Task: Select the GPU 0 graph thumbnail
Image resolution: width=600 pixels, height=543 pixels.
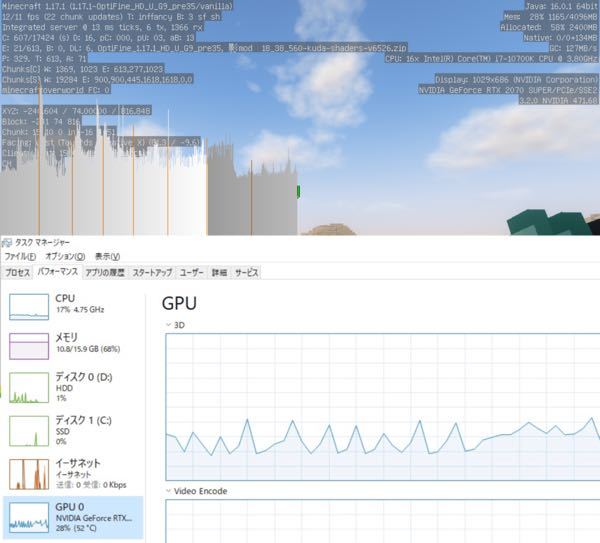Action: (x=29, y=518)
